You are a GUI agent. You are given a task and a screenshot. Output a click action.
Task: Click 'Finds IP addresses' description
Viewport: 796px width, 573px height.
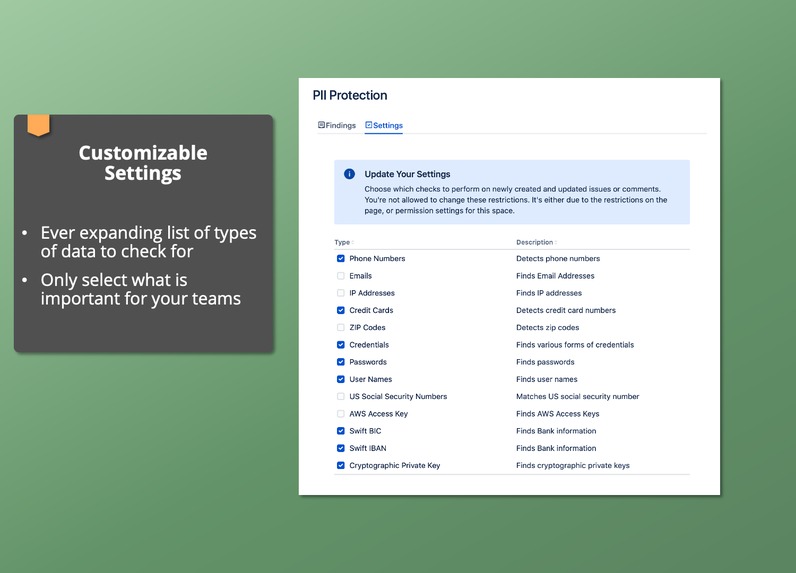pos(549,293)
